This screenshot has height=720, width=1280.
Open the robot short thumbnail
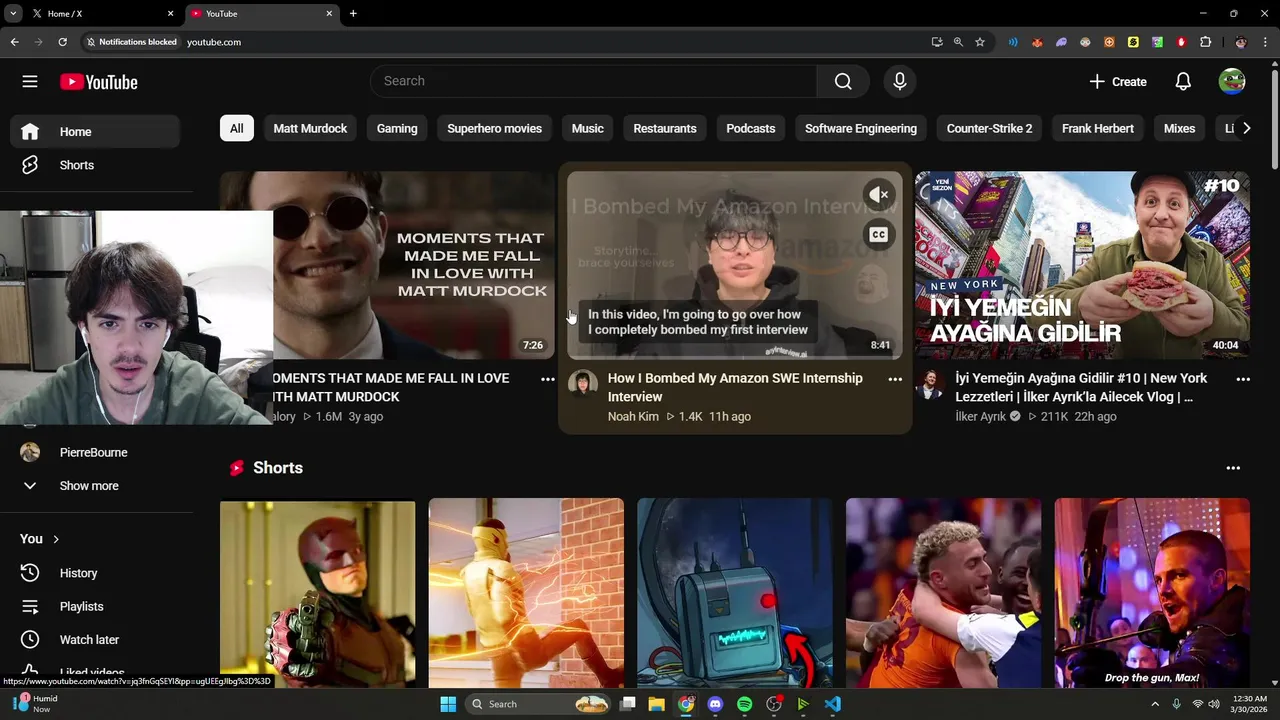point(735,593)
